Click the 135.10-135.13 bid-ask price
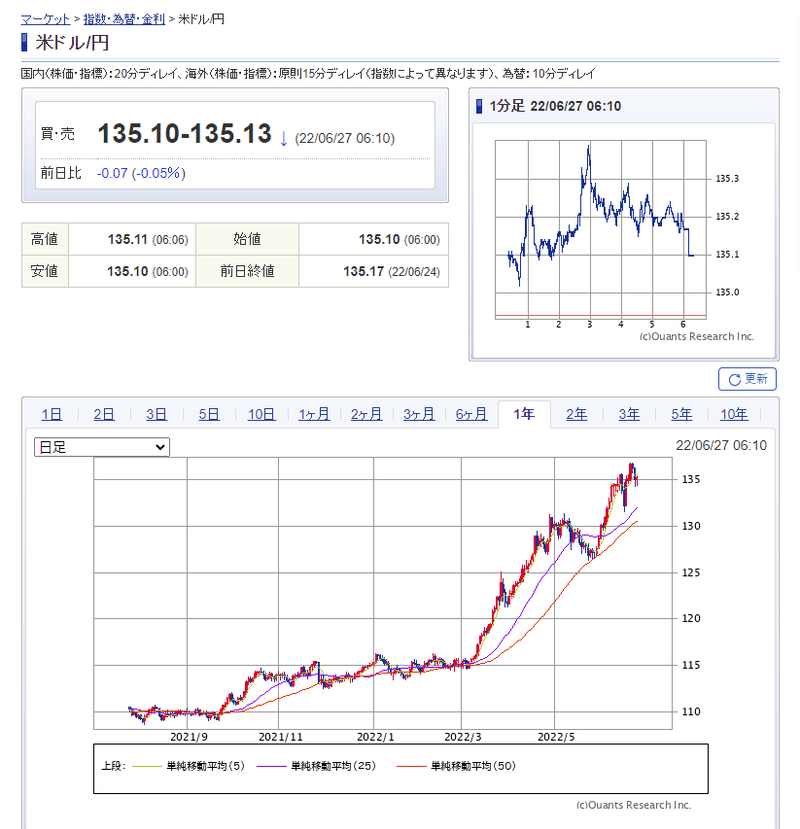 (x=185, y=133)
